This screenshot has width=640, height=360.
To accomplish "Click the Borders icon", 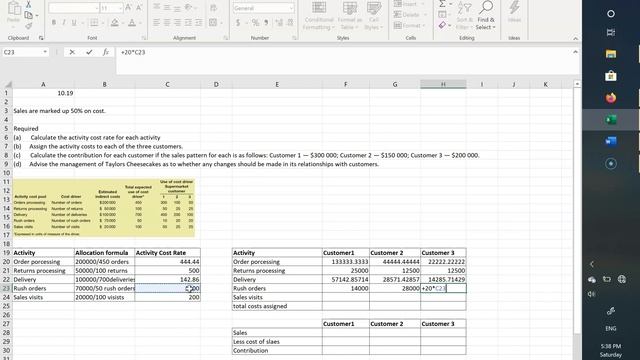I will tap(94, 23).
